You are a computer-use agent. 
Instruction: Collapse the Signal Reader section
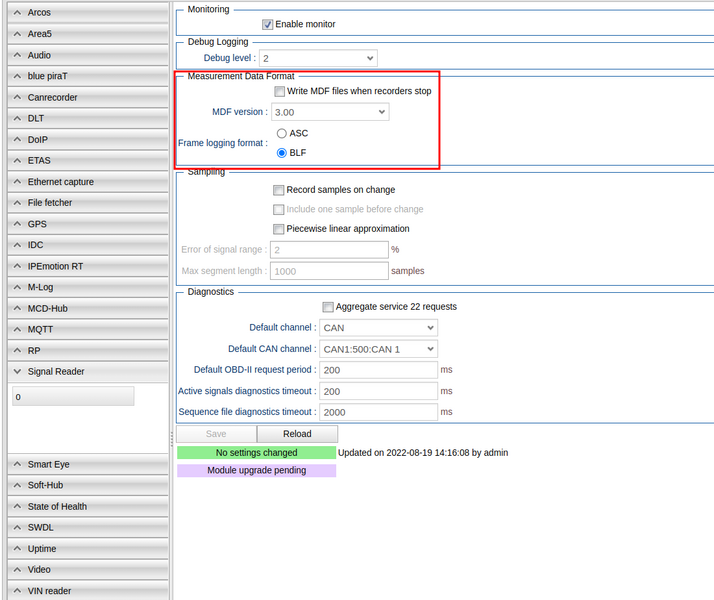(87, 372)
